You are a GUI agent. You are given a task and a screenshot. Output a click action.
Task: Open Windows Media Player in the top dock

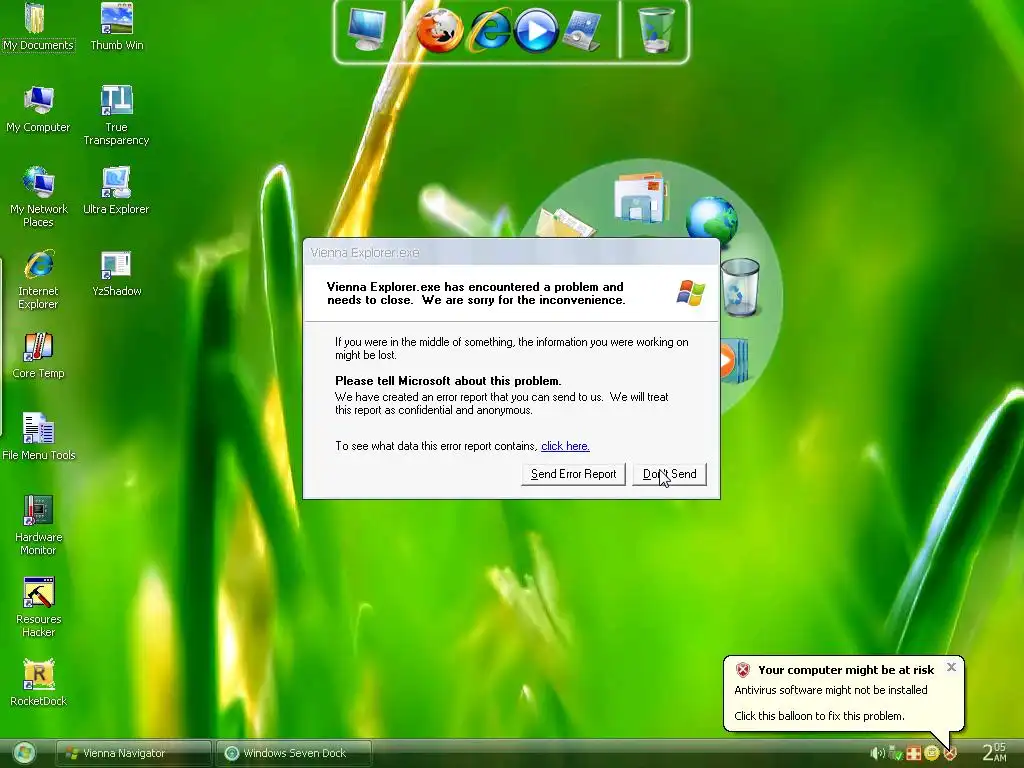[x=536, y=31]
